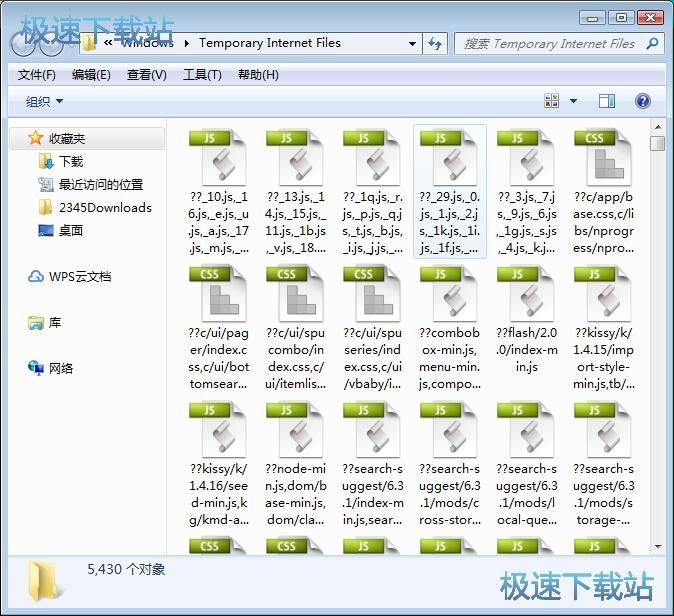Select the ??flash/2.0.0/index-min.js file icon
The width and height of the screenshot is (674, 616).
coord(526,294)
